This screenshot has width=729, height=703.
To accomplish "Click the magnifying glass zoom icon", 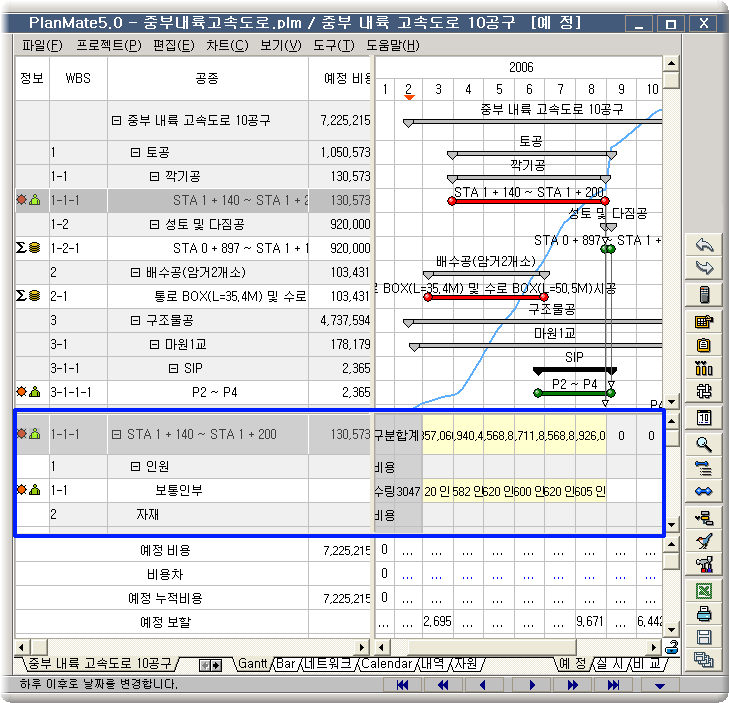I will pos(704,444).
